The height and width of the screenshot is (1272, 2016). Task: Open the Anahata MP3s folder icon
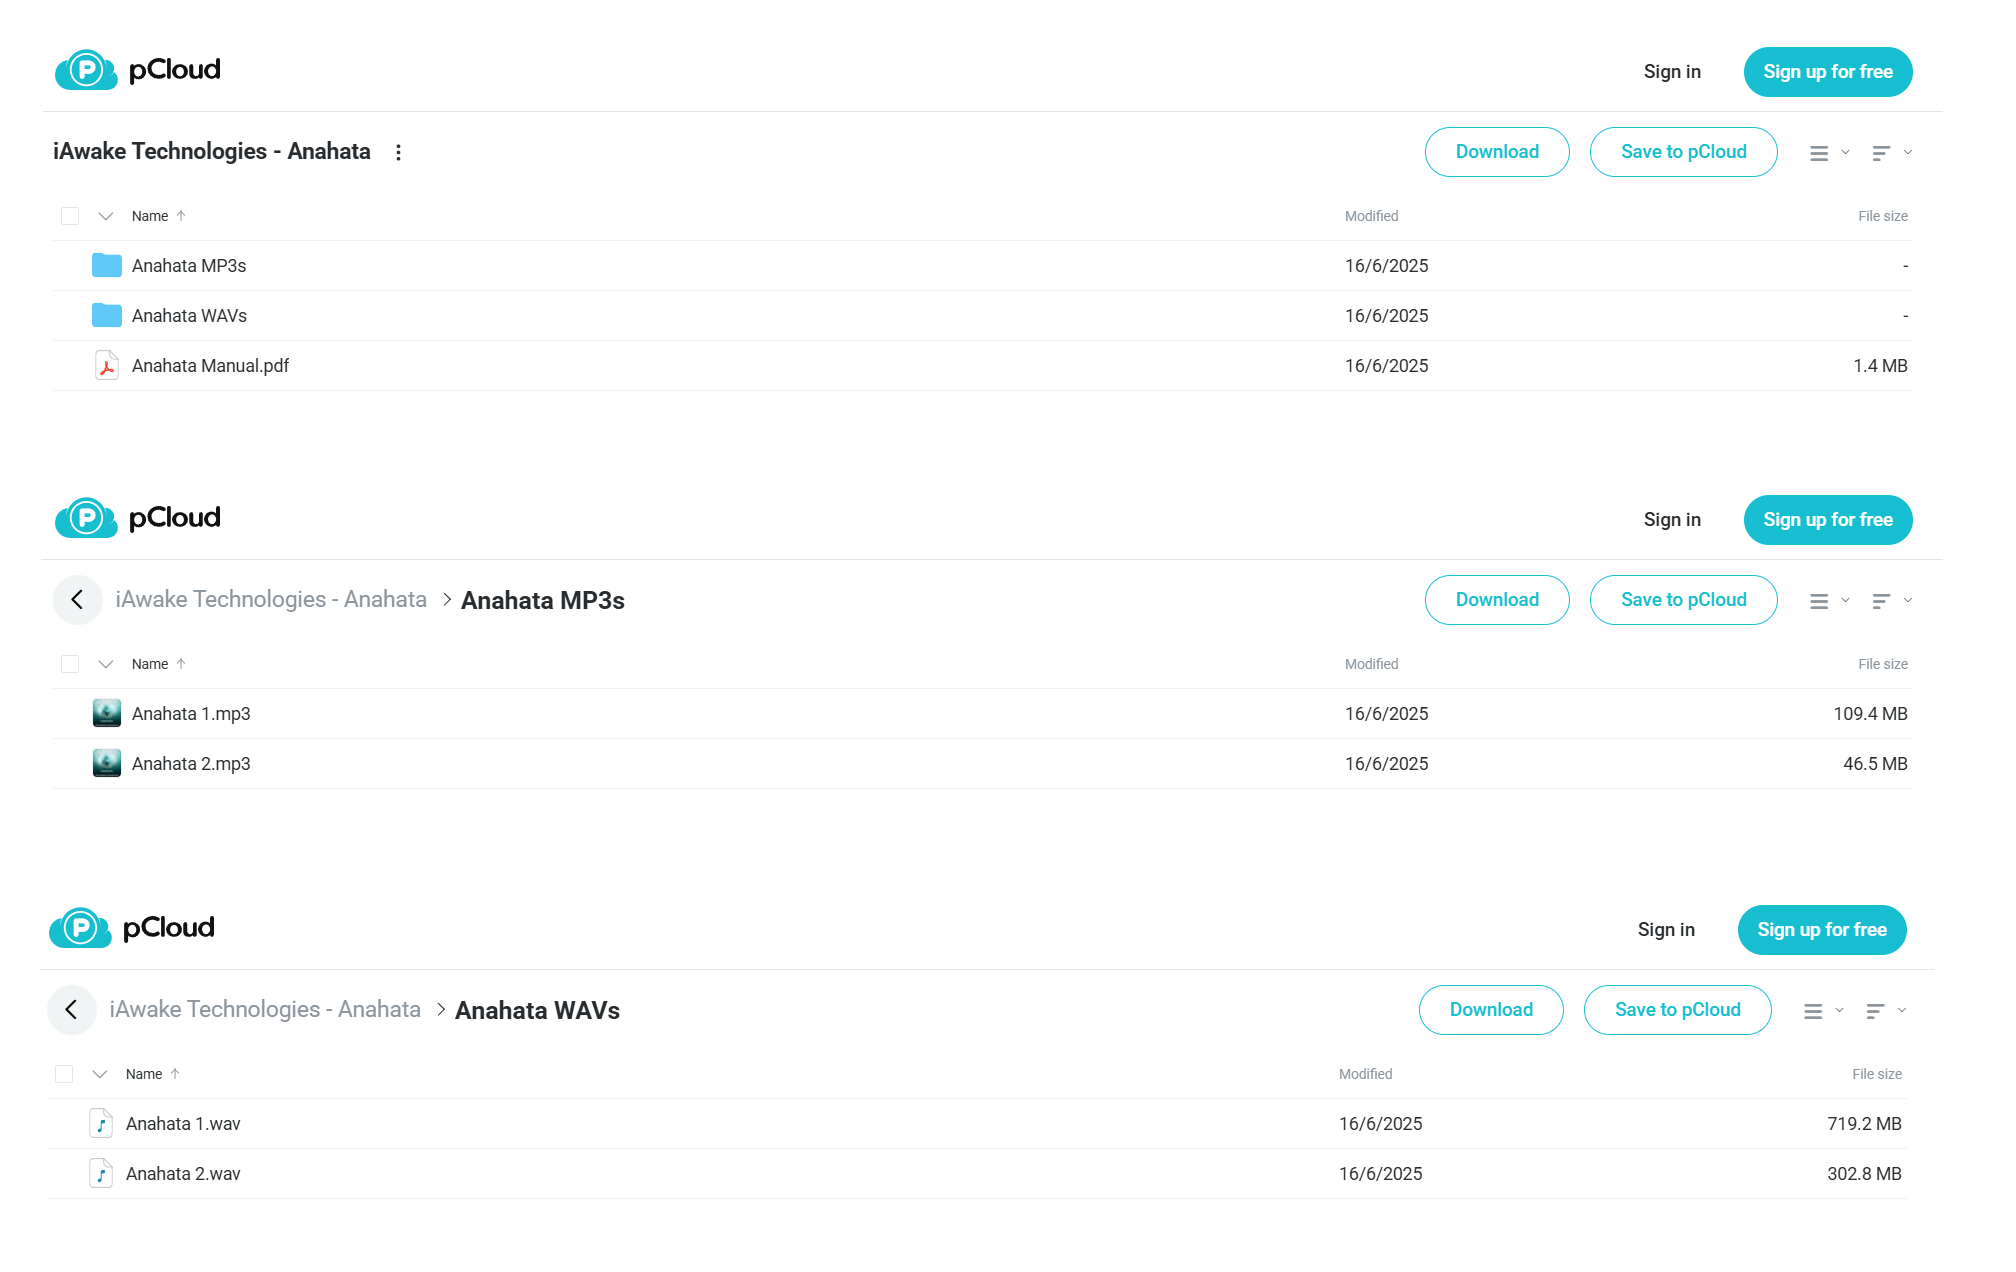click(107, 265)
